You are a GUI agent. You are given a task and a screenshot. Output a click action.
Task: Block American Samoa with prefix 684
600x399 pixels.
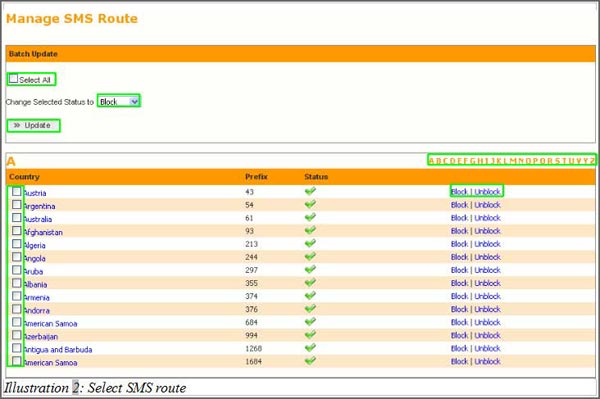click(x=459, y=322)
